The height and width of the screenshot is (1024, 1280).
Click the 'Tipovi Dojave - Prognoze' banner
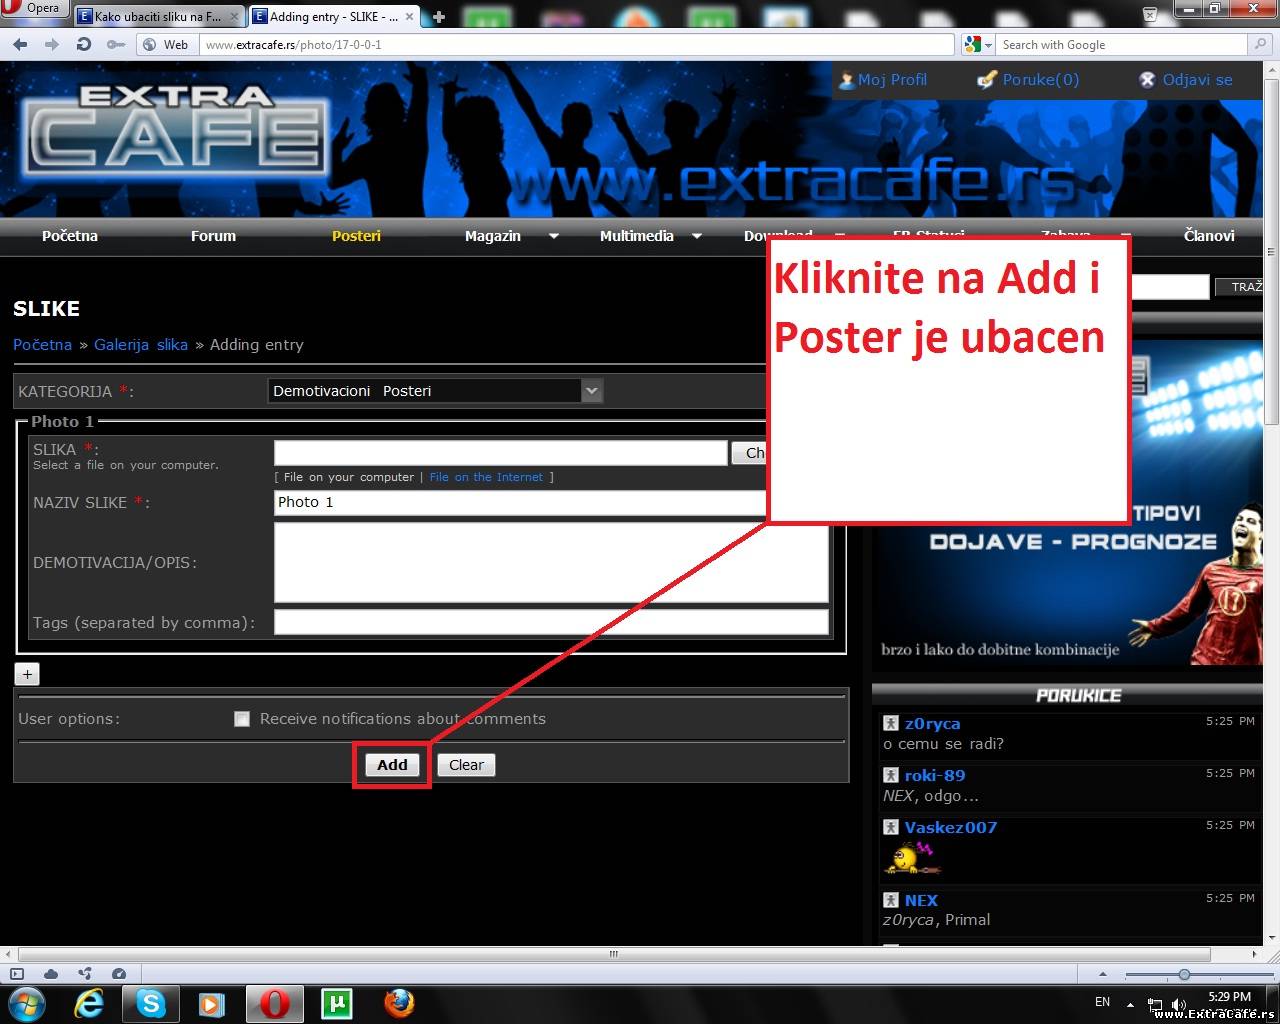pyautogui.click(x=1067, y=501)
